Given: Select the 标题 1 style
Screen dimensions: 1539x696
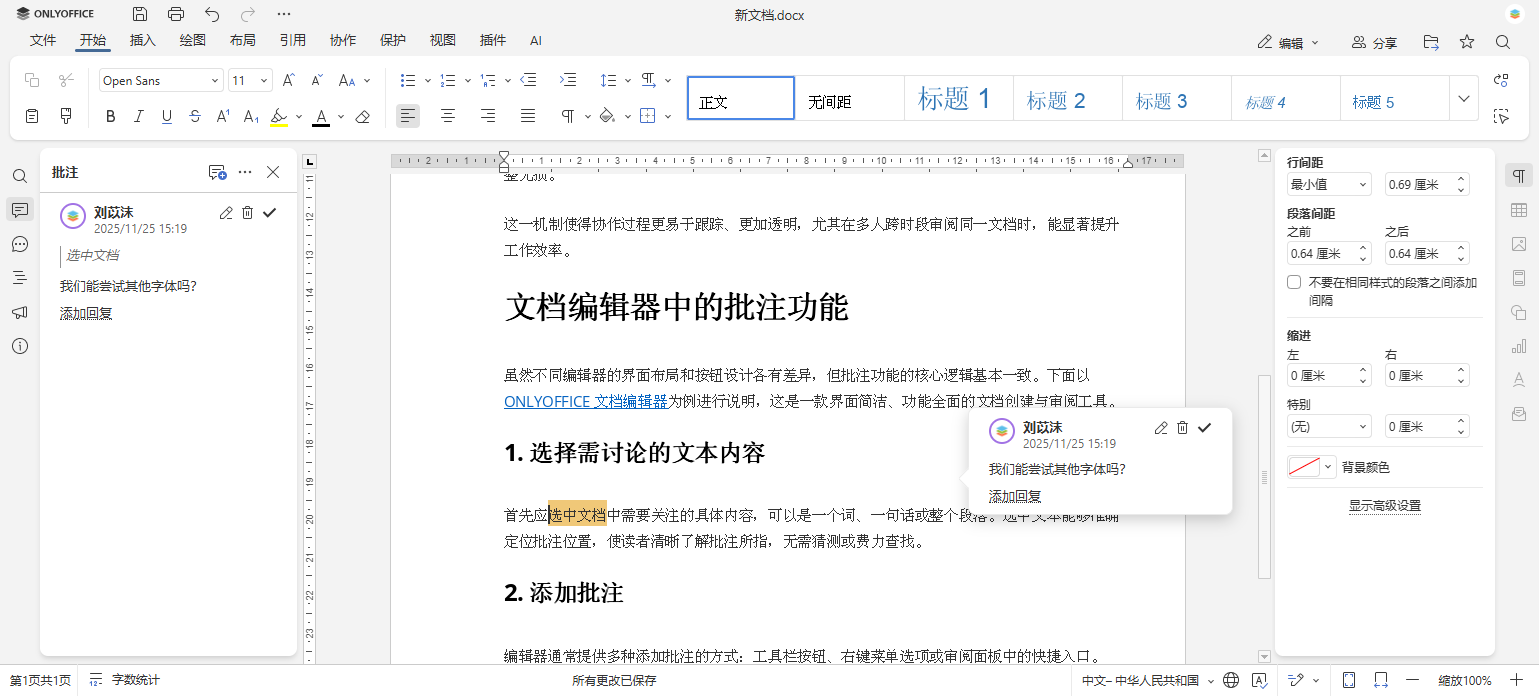Looking at the screenshot, I should [957, 97].
